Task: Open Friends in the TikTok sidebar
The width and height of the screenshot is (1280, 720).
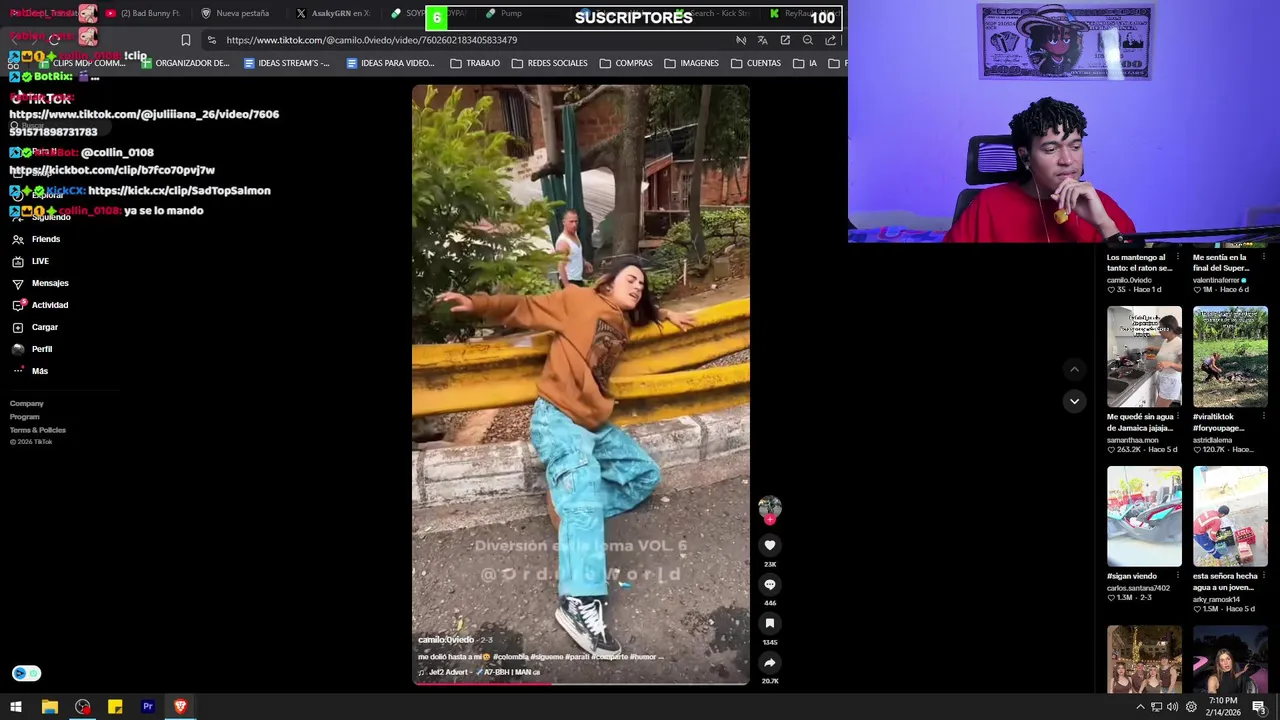Action: (46, 239)
